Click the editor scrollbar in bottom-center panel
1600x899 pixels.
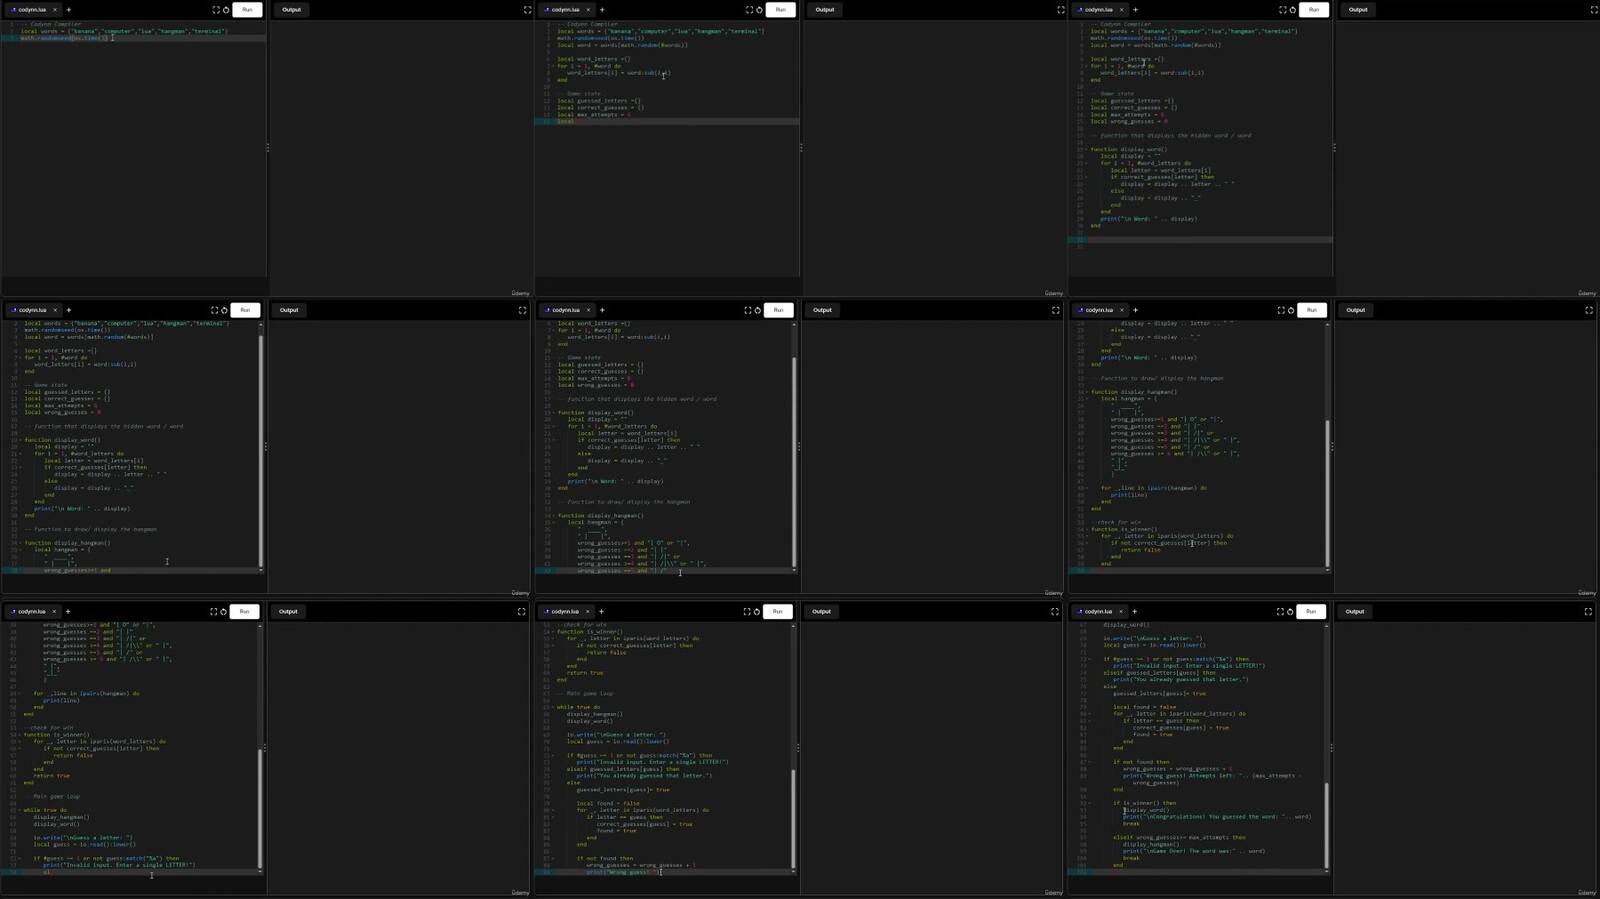pyautogui.click(x=795, y=819)
